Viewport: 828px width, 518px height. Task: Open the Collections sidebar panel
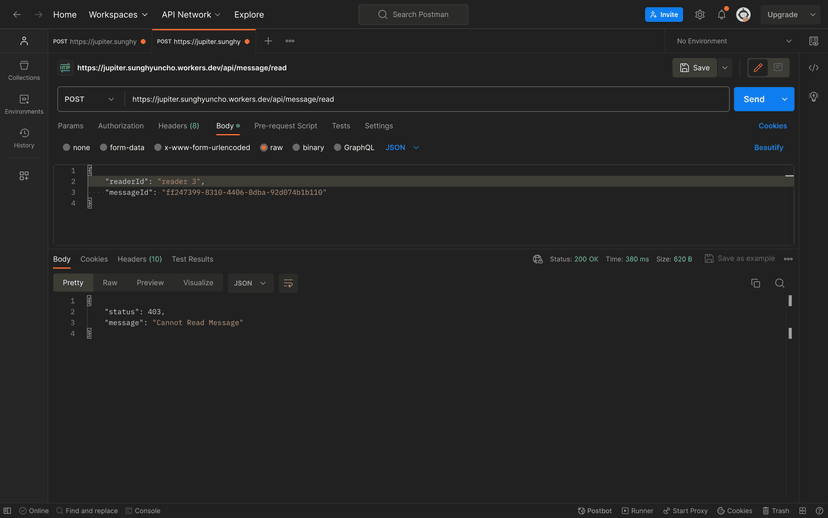[24, 70]
